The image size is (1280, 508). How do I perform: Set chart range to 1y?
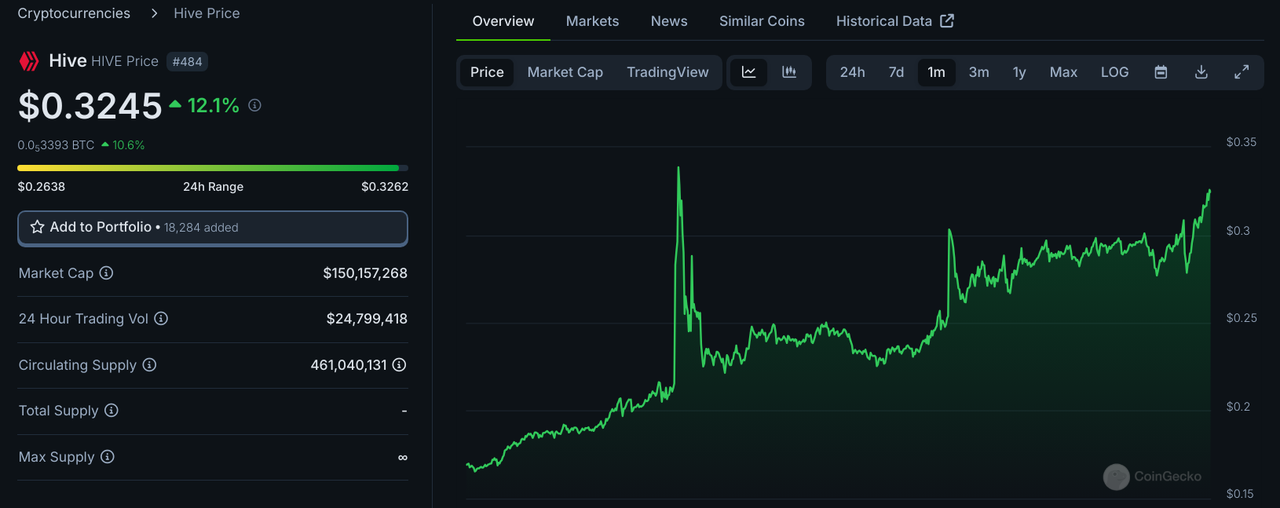click(1019, 72)
